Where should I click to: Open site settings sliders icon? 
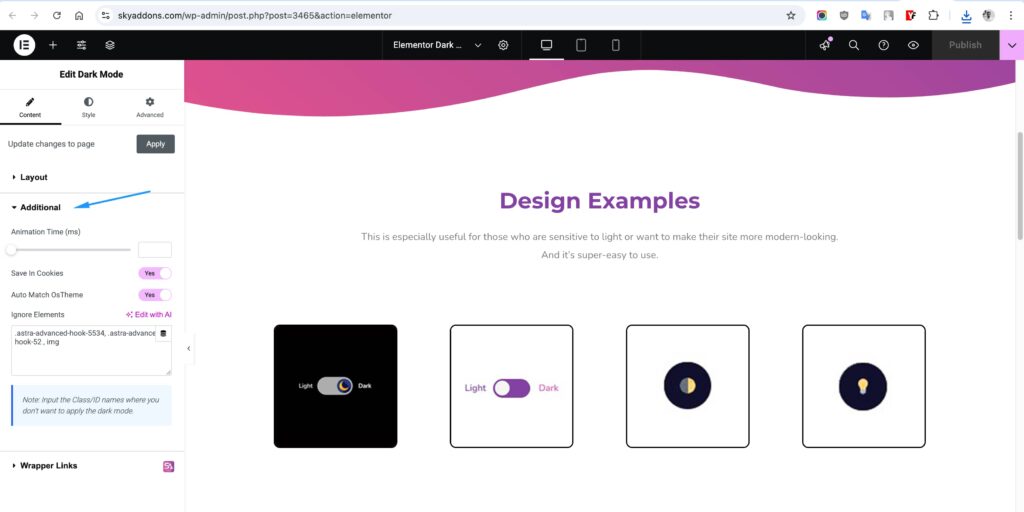pos(82,45)
